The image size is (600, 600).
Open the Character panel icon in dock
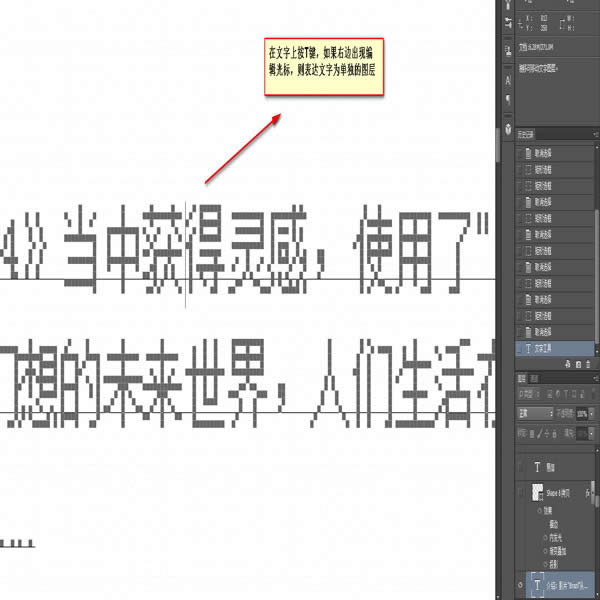508,80
